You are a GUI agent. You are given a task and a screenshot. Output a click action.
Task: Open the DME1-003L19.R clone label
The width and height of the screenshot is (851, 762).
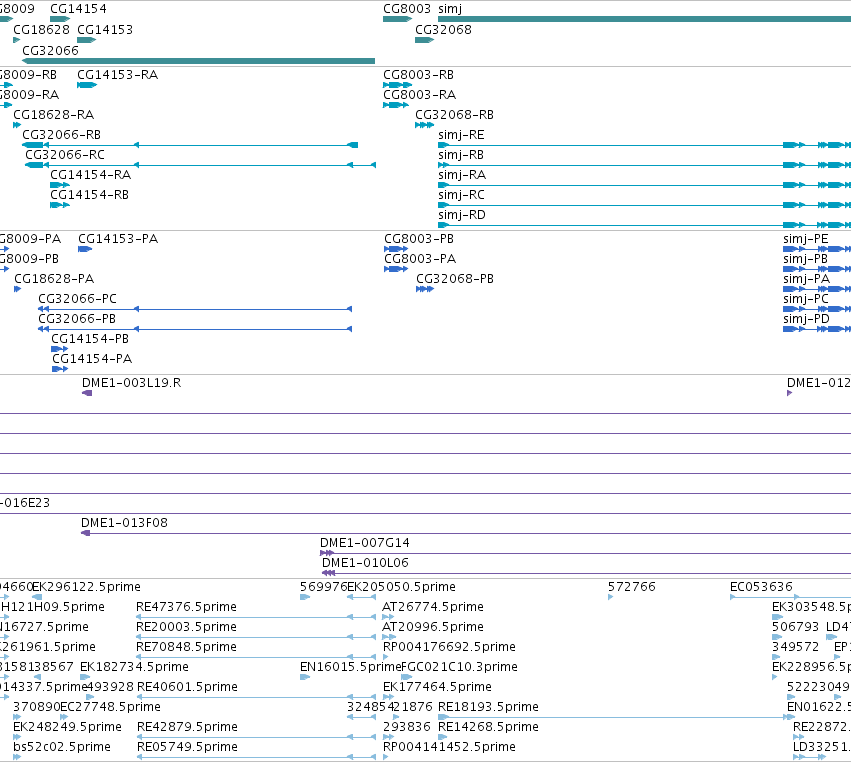(x=131, y=383)
